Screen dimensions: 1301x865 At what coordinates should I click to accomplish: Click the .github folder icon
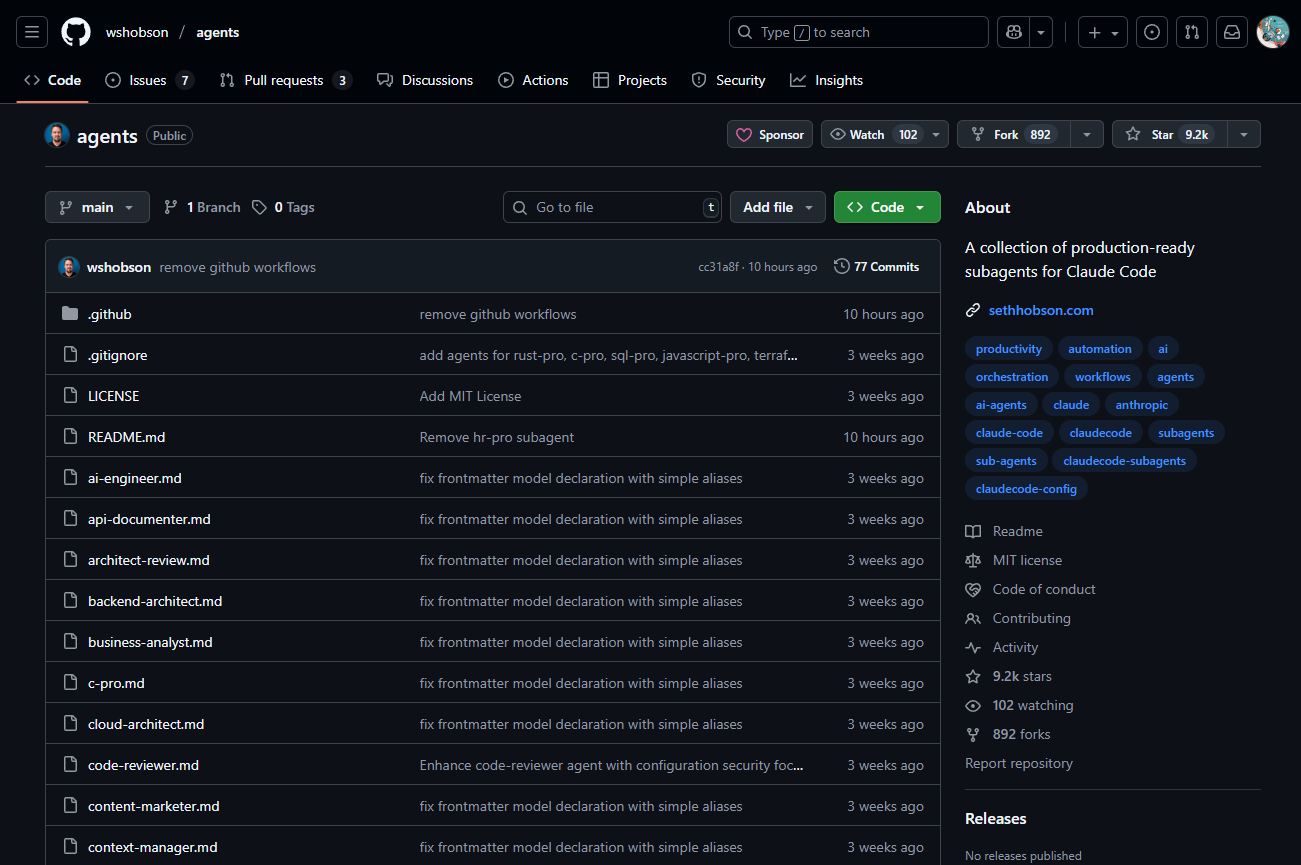tap(70, 314)
